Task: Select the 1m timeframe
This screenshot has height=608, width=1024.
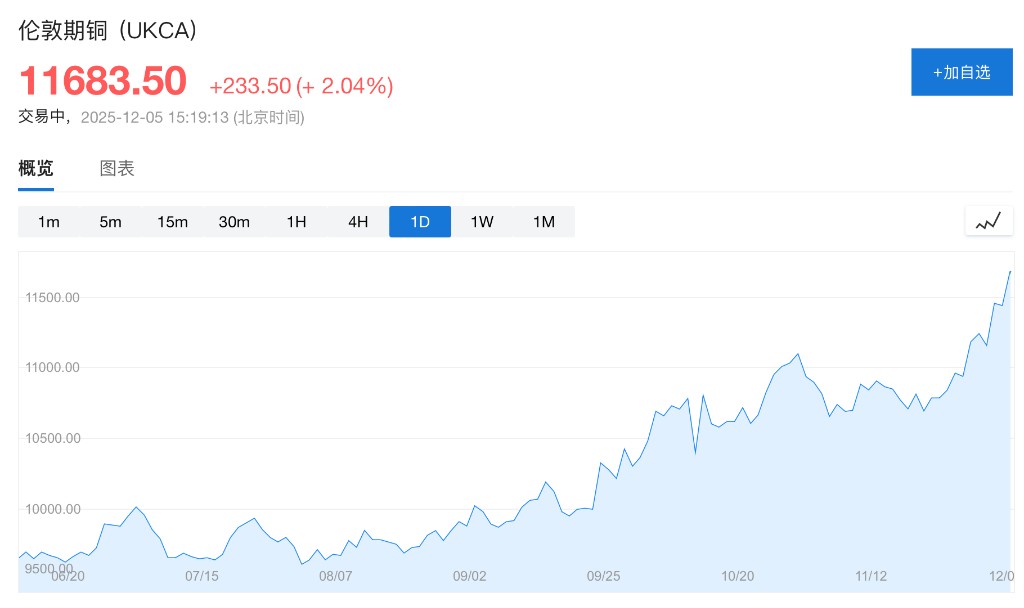Action: click(49, 222)
